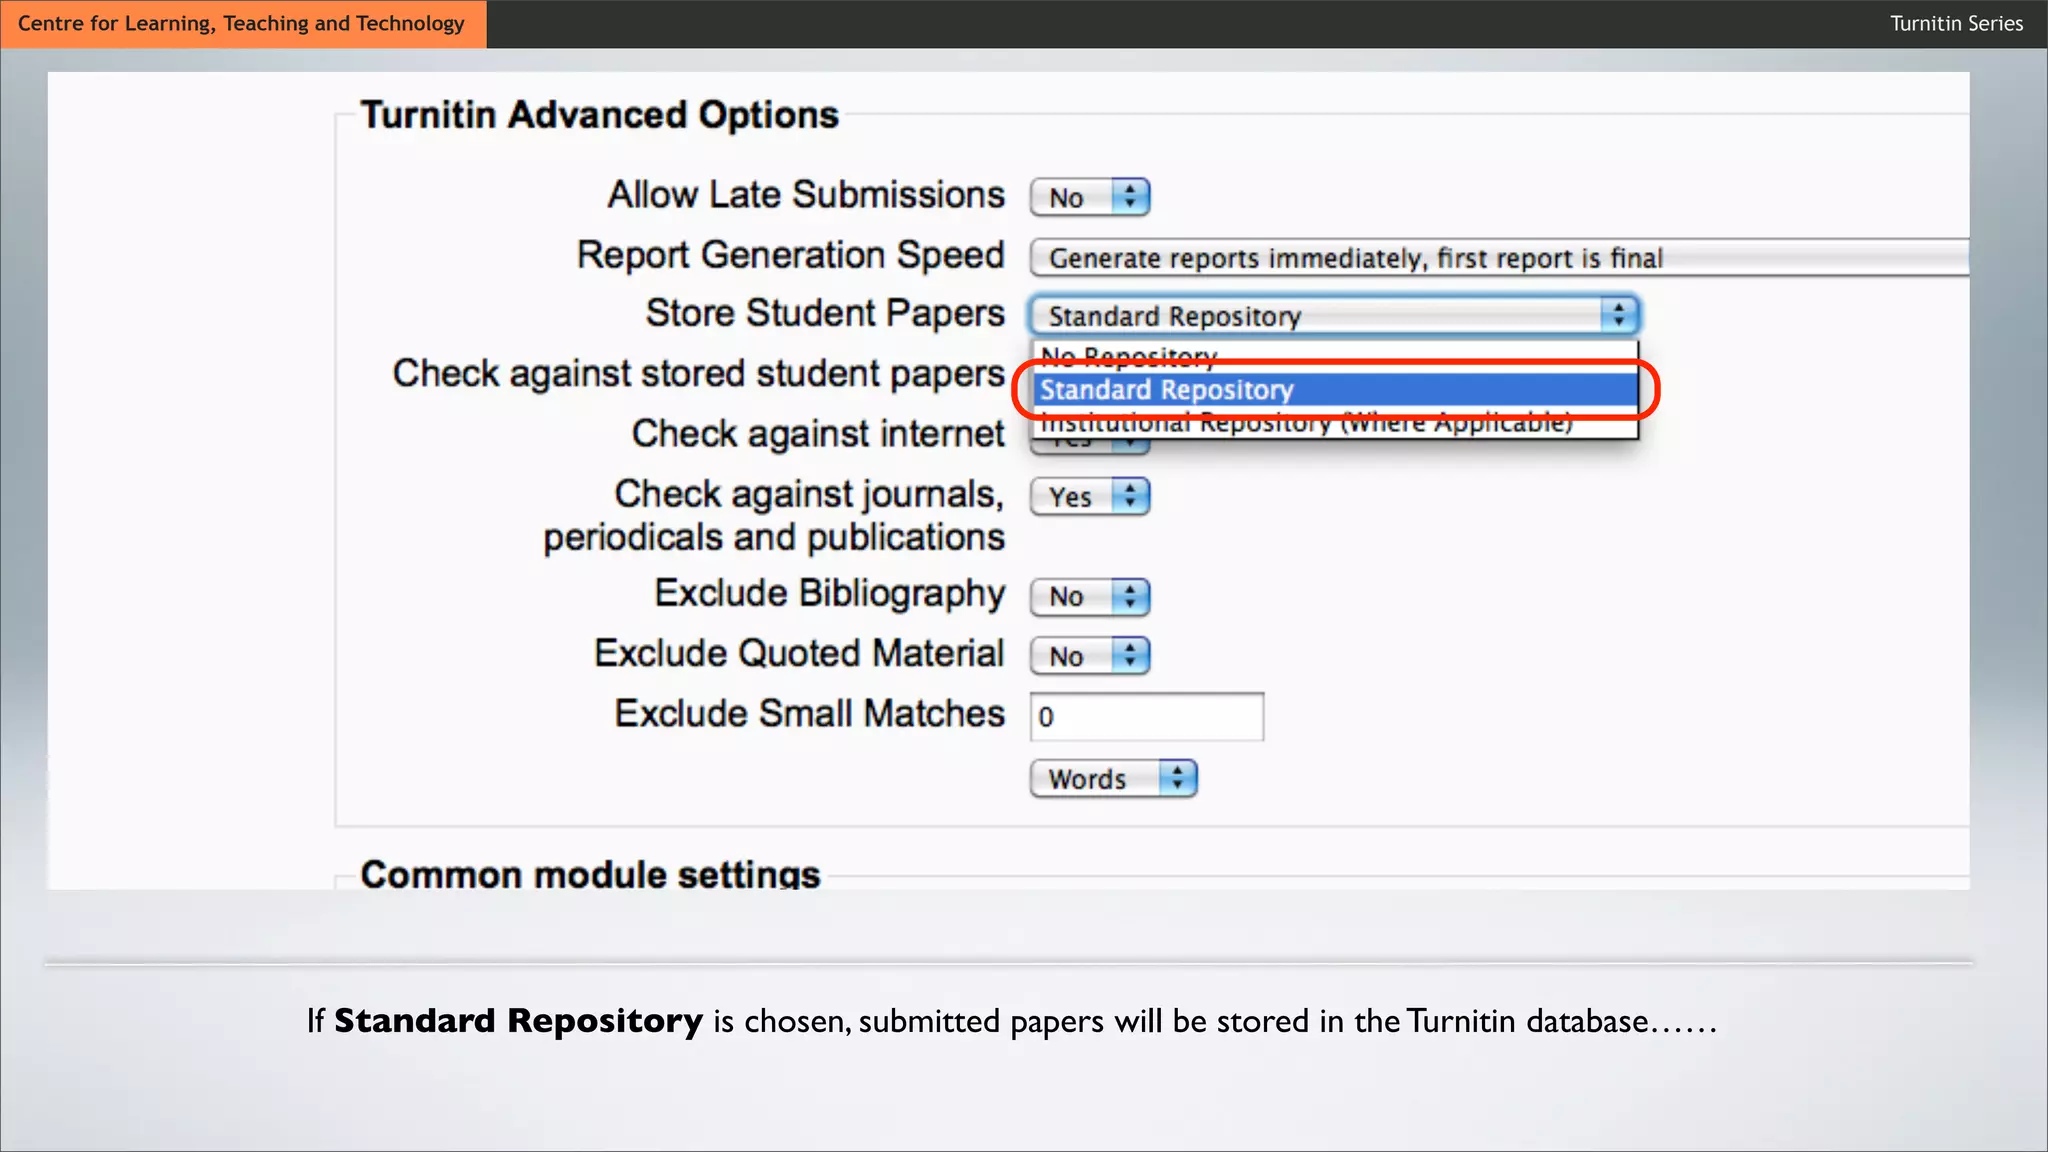
Task: Click the Store Student Papers dropdown arrows
Action: (1618, 316)
